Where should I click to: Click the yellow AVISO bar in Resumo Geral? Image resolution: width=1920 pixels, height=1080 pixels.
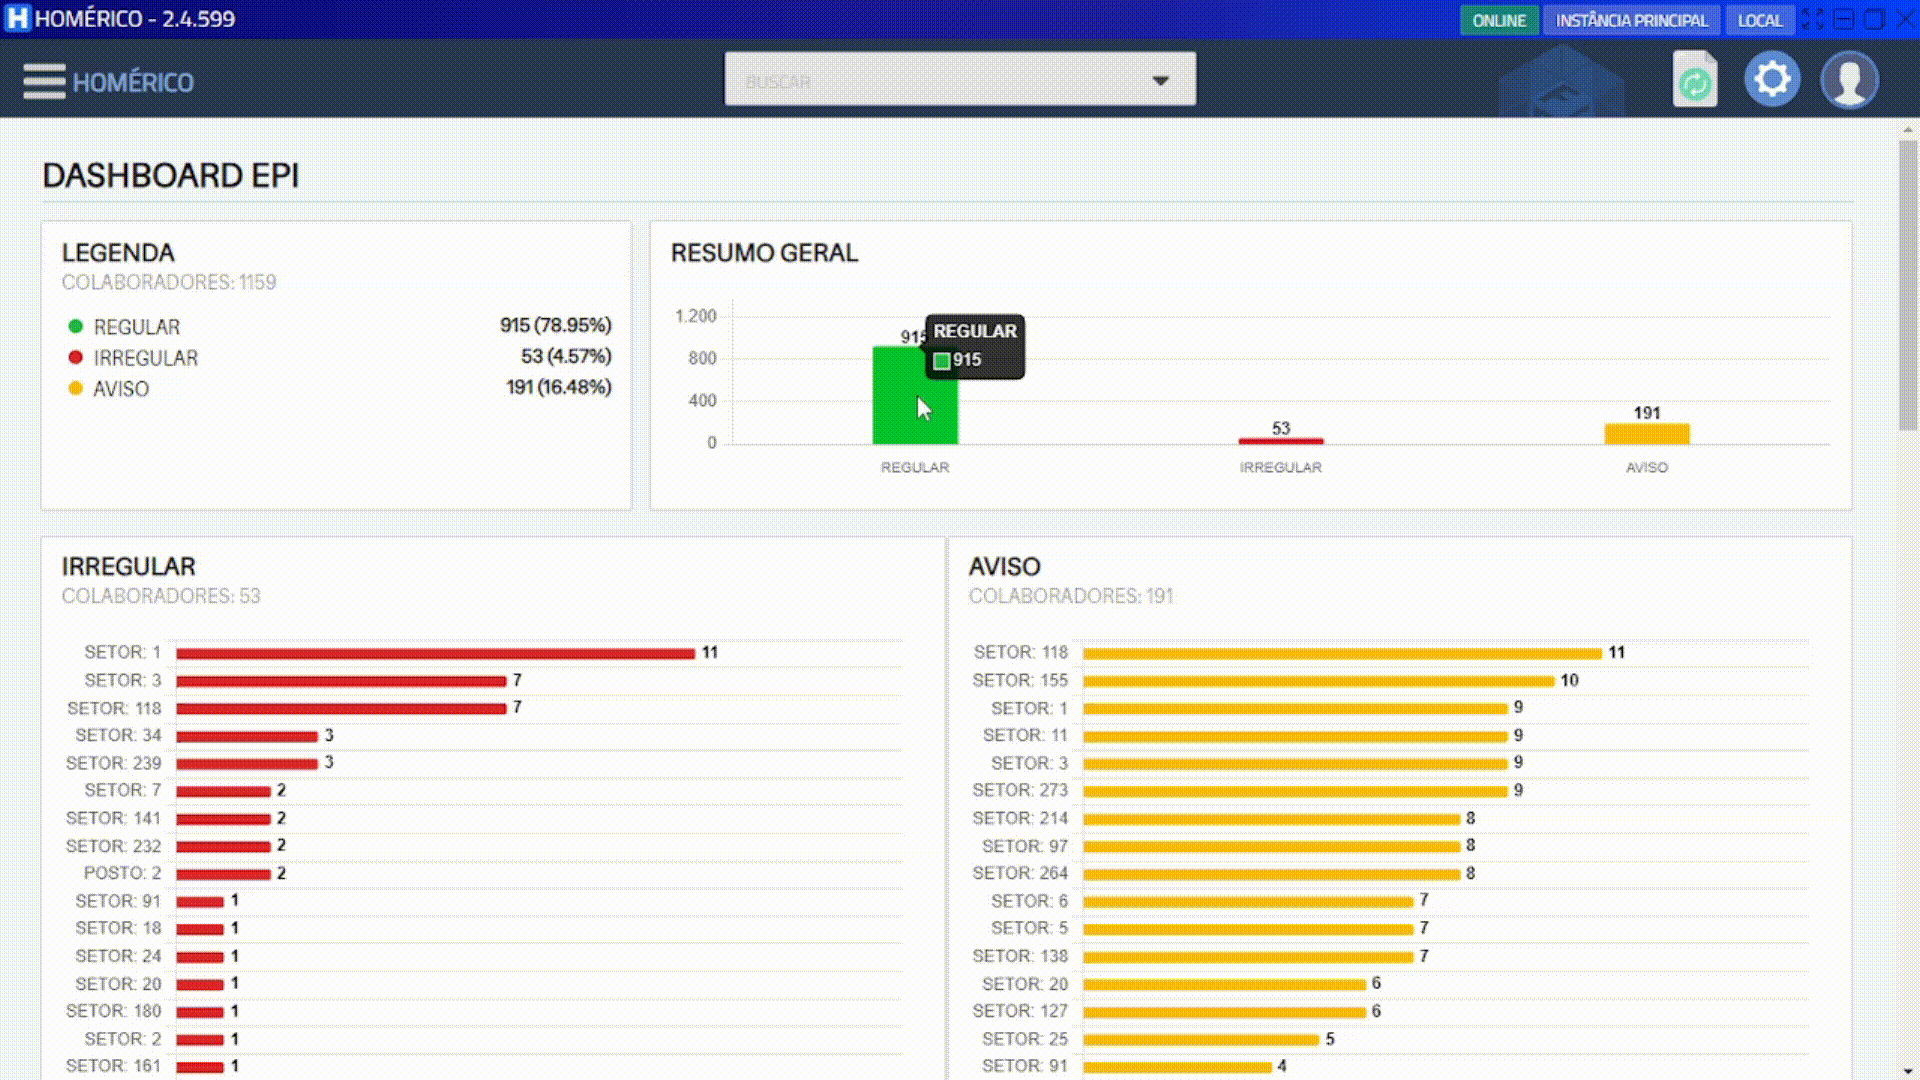tap(1646, 434)
